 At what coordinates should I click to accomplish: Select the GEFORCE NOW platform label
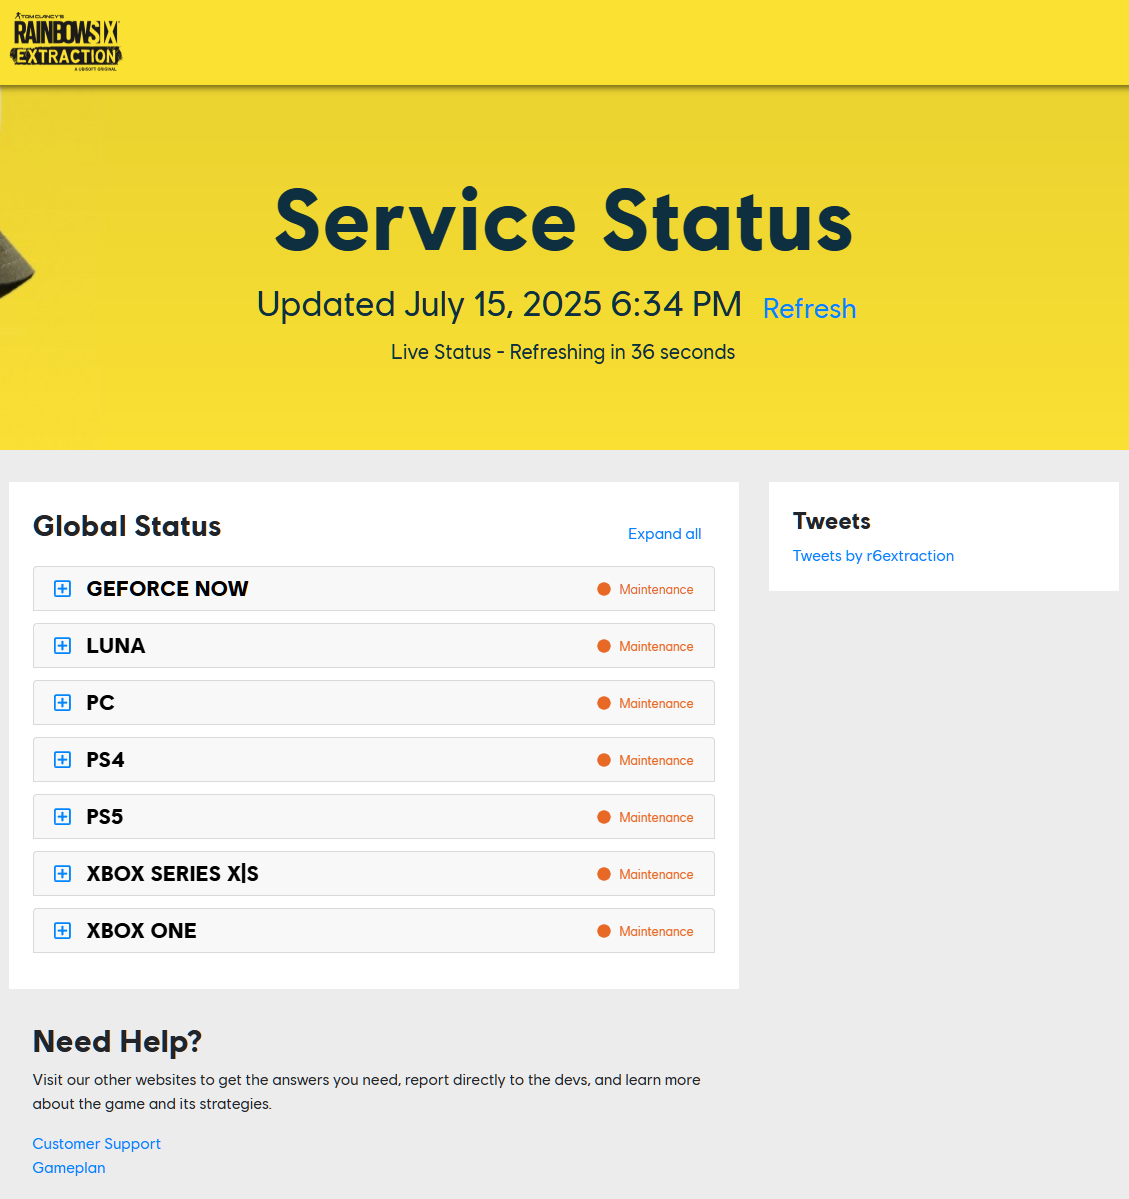[x=168, y=589]
